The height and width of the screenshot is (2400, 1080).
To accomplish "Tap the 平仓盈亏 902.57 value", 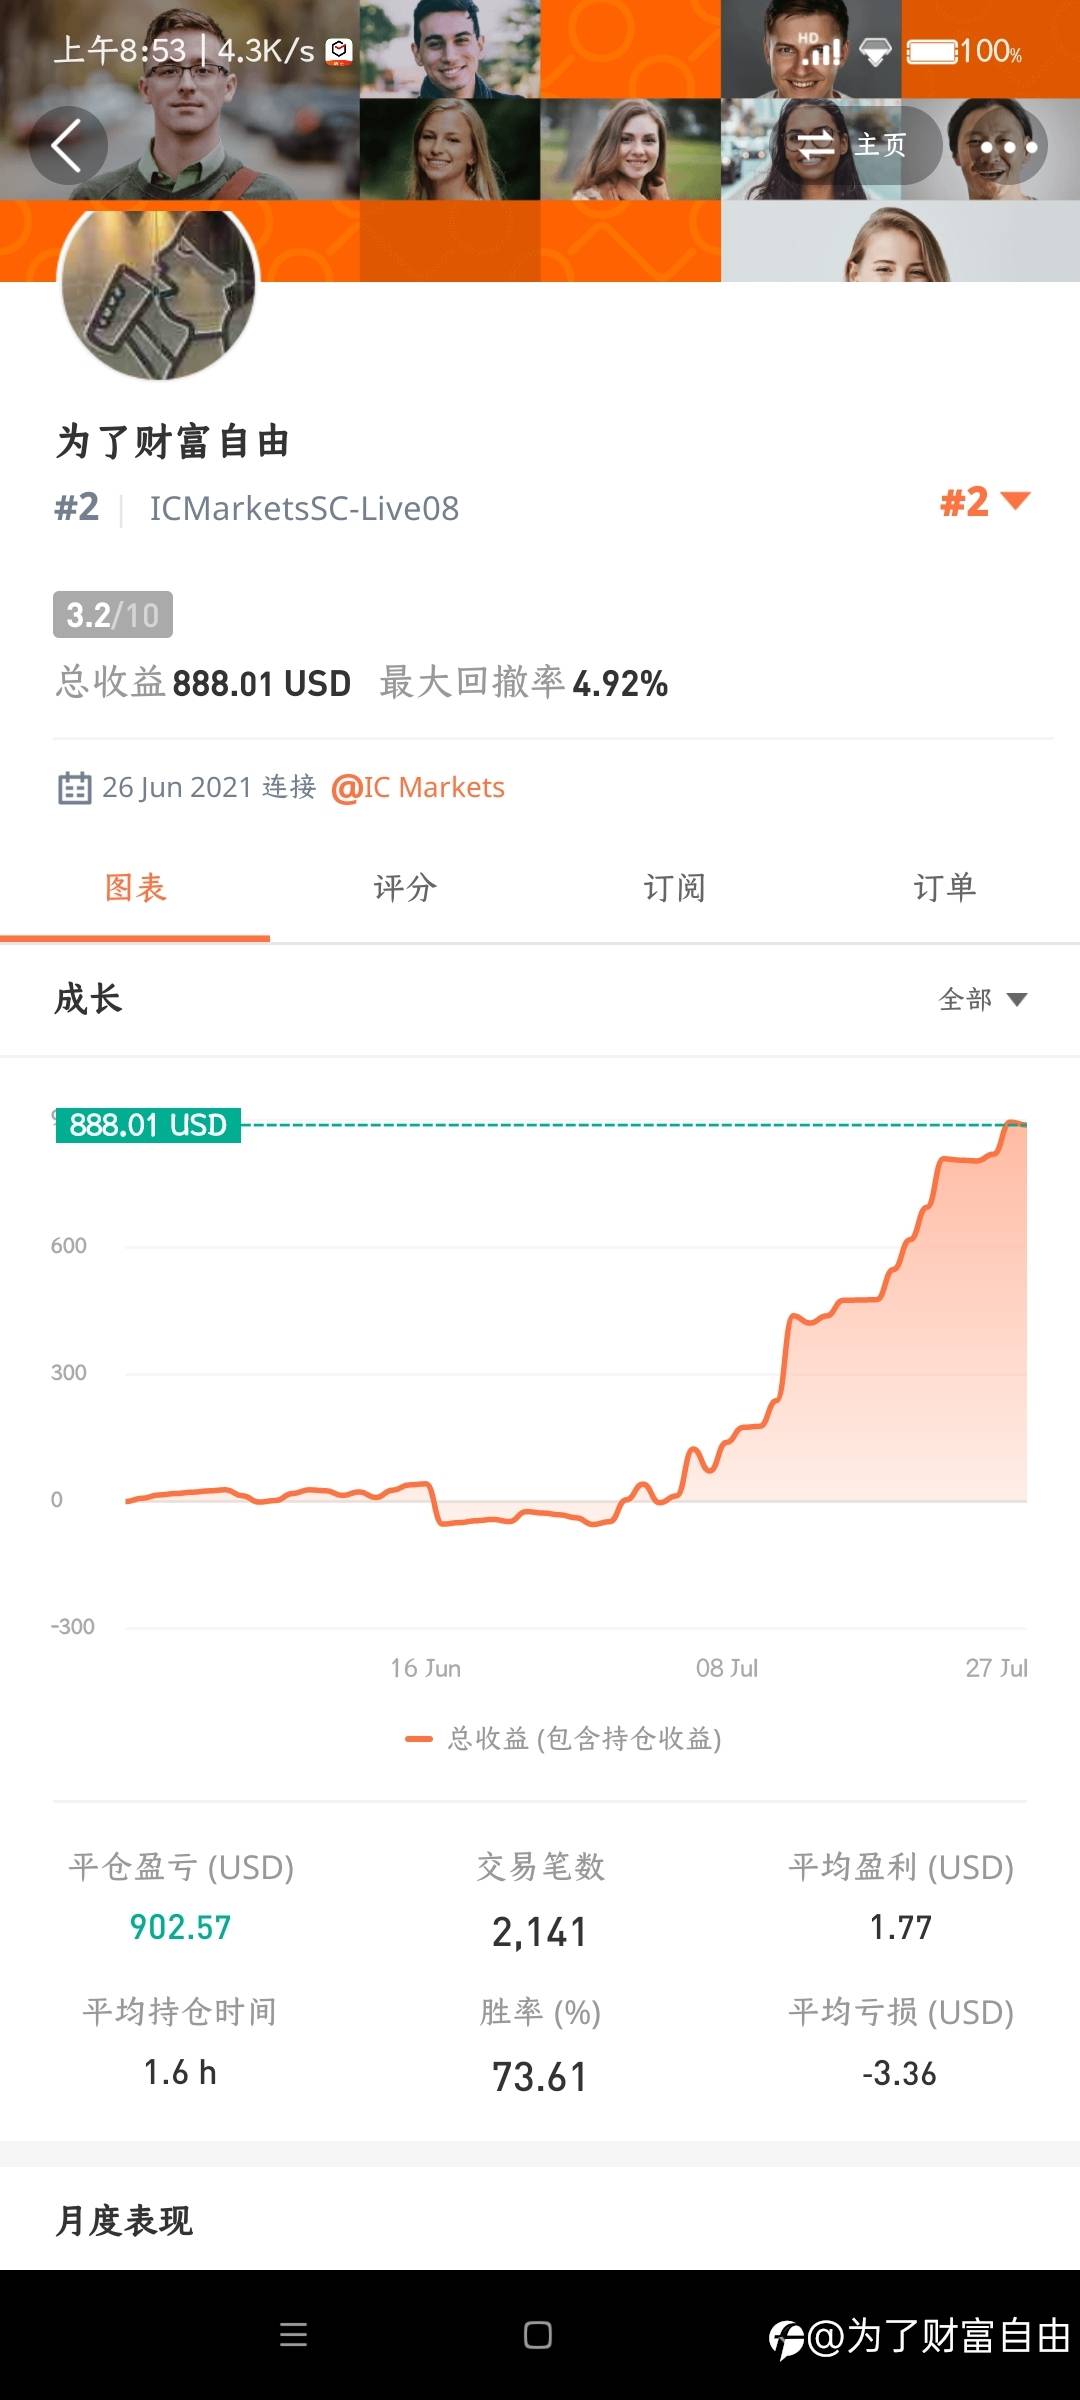I will click(181, 1927).
